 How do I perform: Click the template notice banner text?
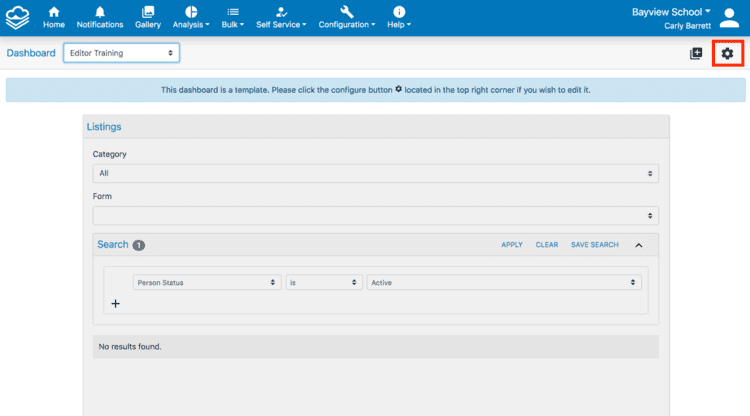click(375, 90)
